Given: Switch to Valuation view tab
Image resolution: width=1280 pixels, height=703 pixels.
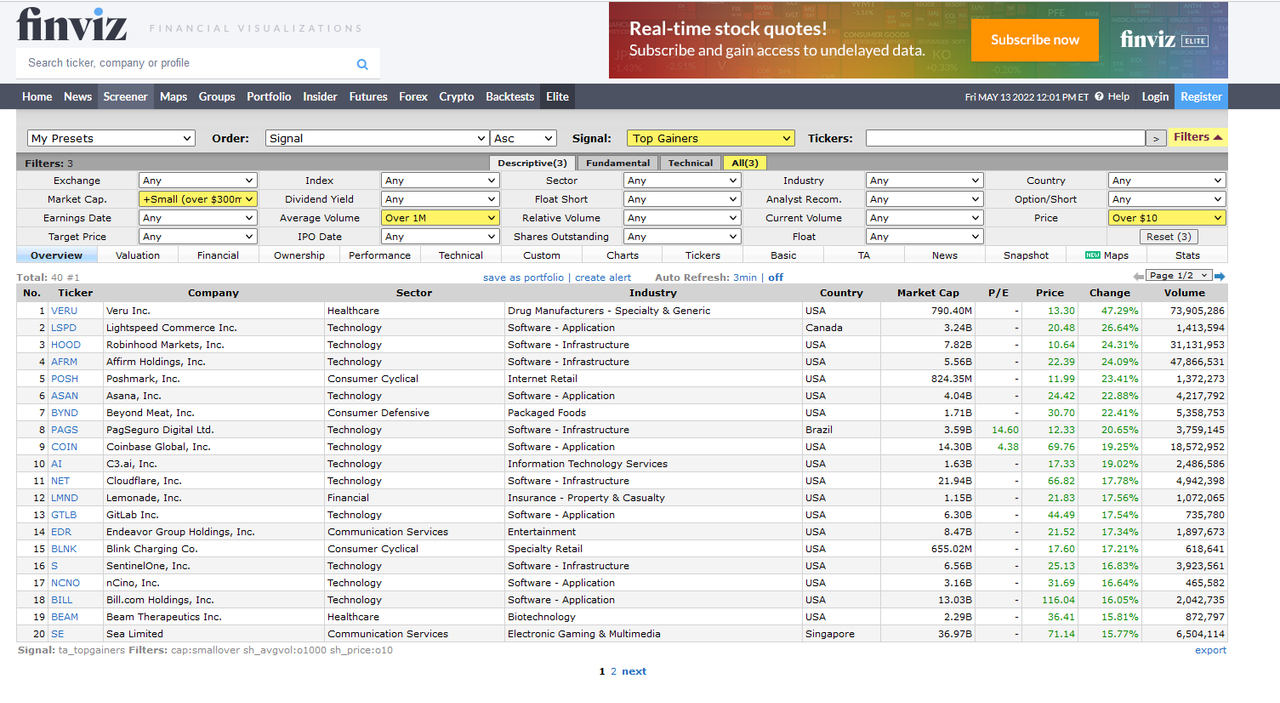Looking at the screenshot, I should (138, 256).
